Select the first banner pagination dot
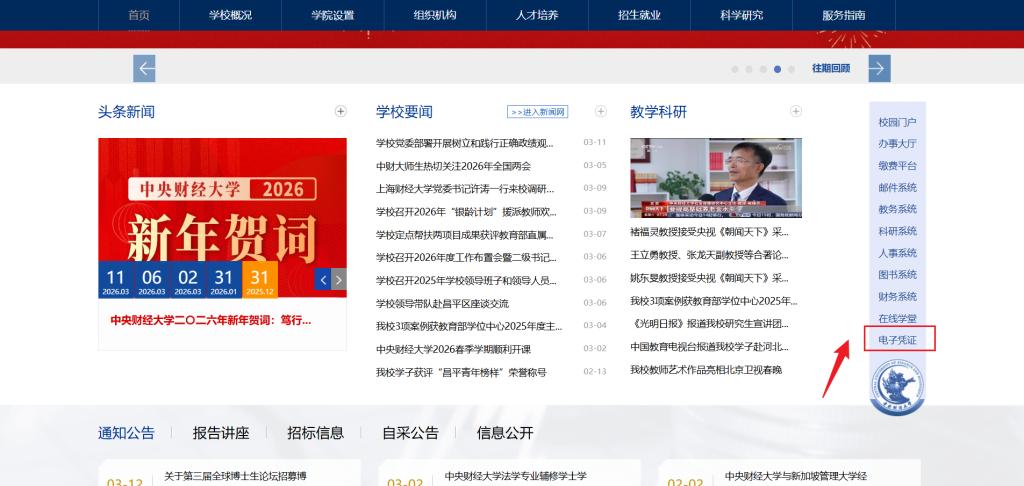Screen dimensions: 1024x486 click(735, 69)
